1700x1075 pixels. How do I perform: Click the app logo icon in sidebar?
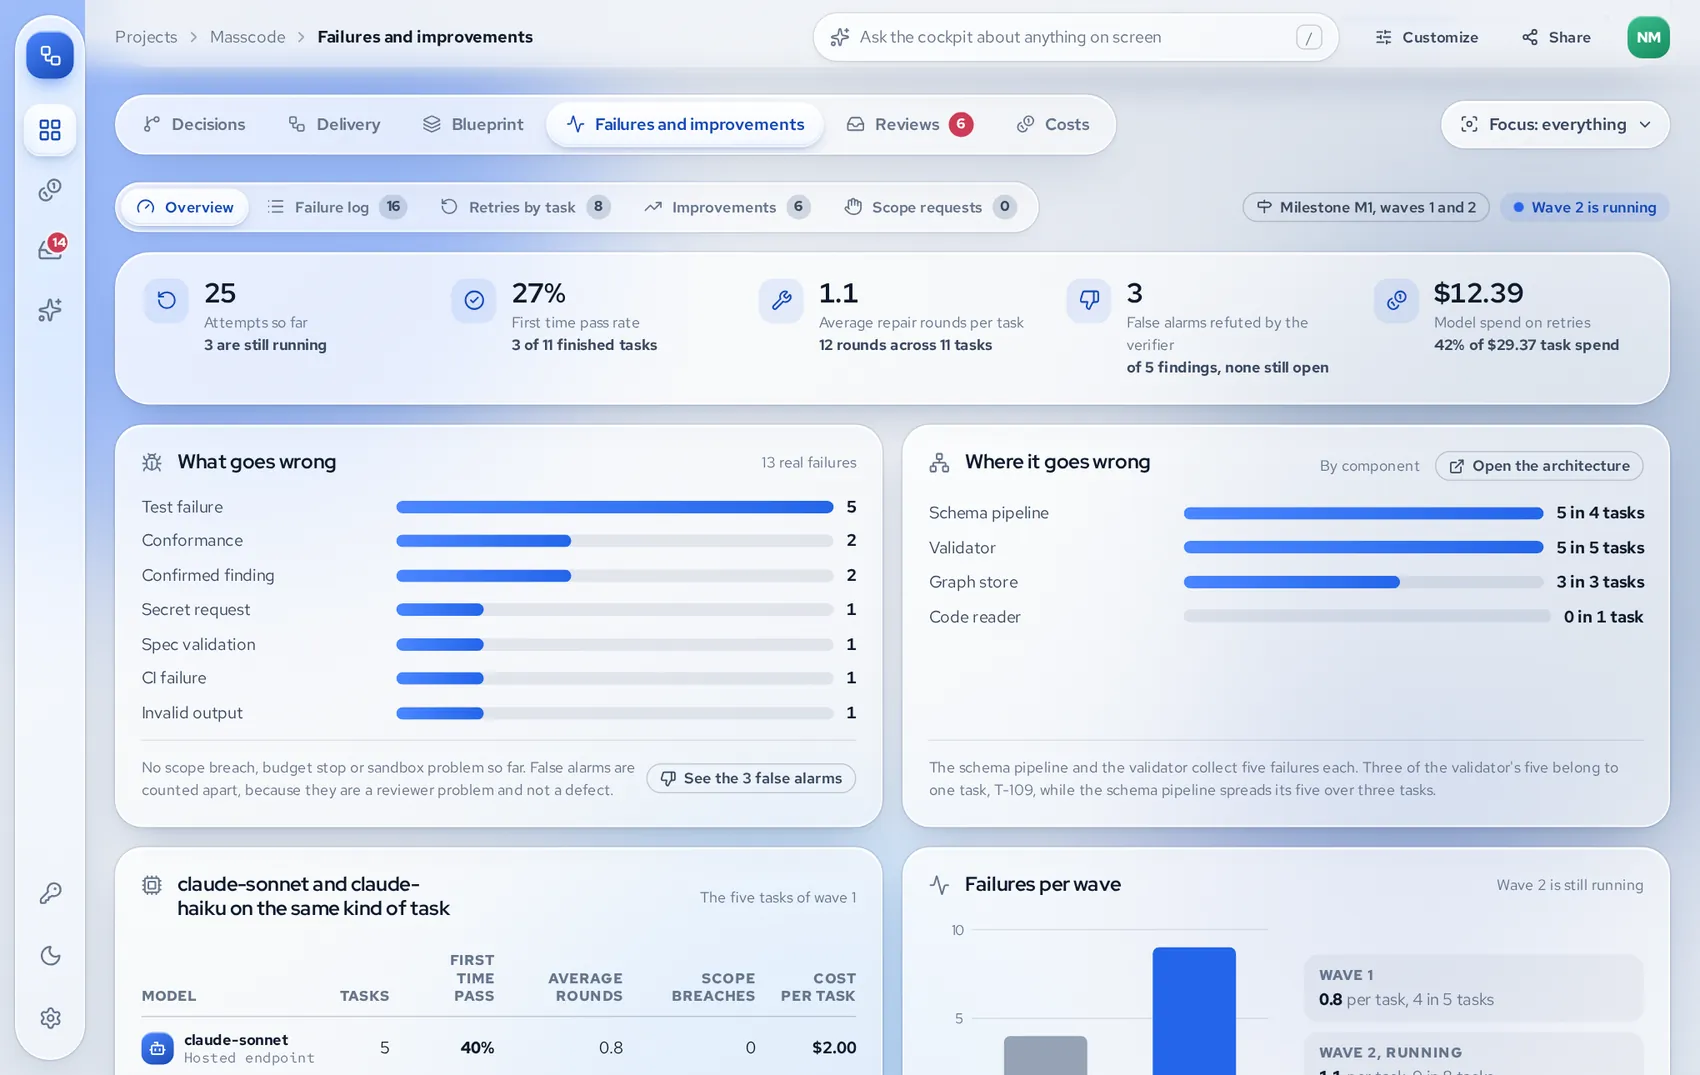tap(50, 55)
